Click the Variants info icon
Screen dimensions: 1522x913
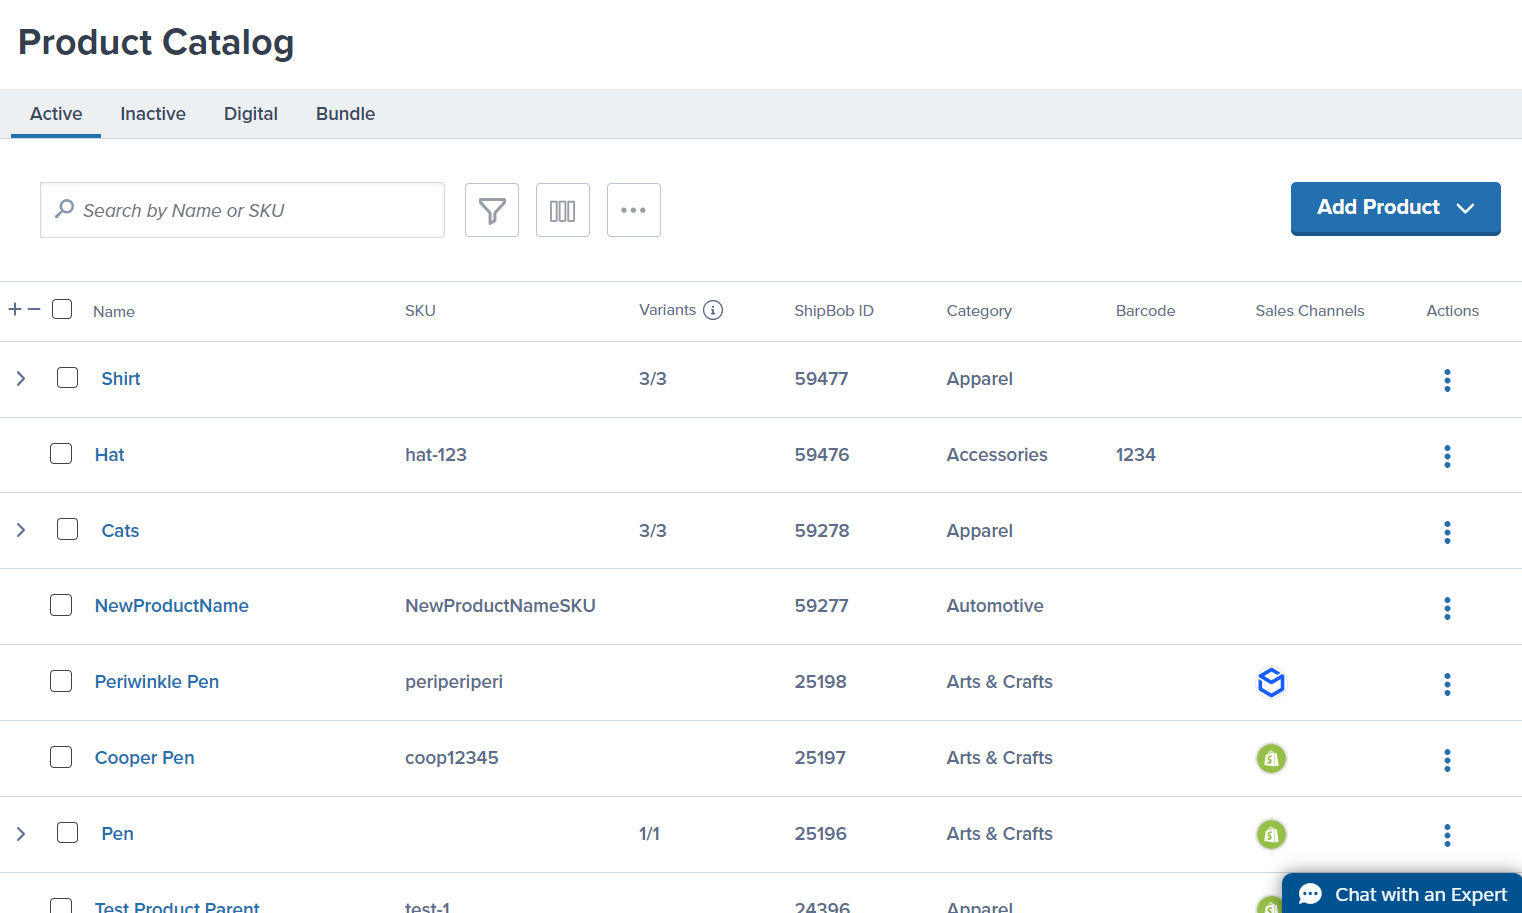713,310
